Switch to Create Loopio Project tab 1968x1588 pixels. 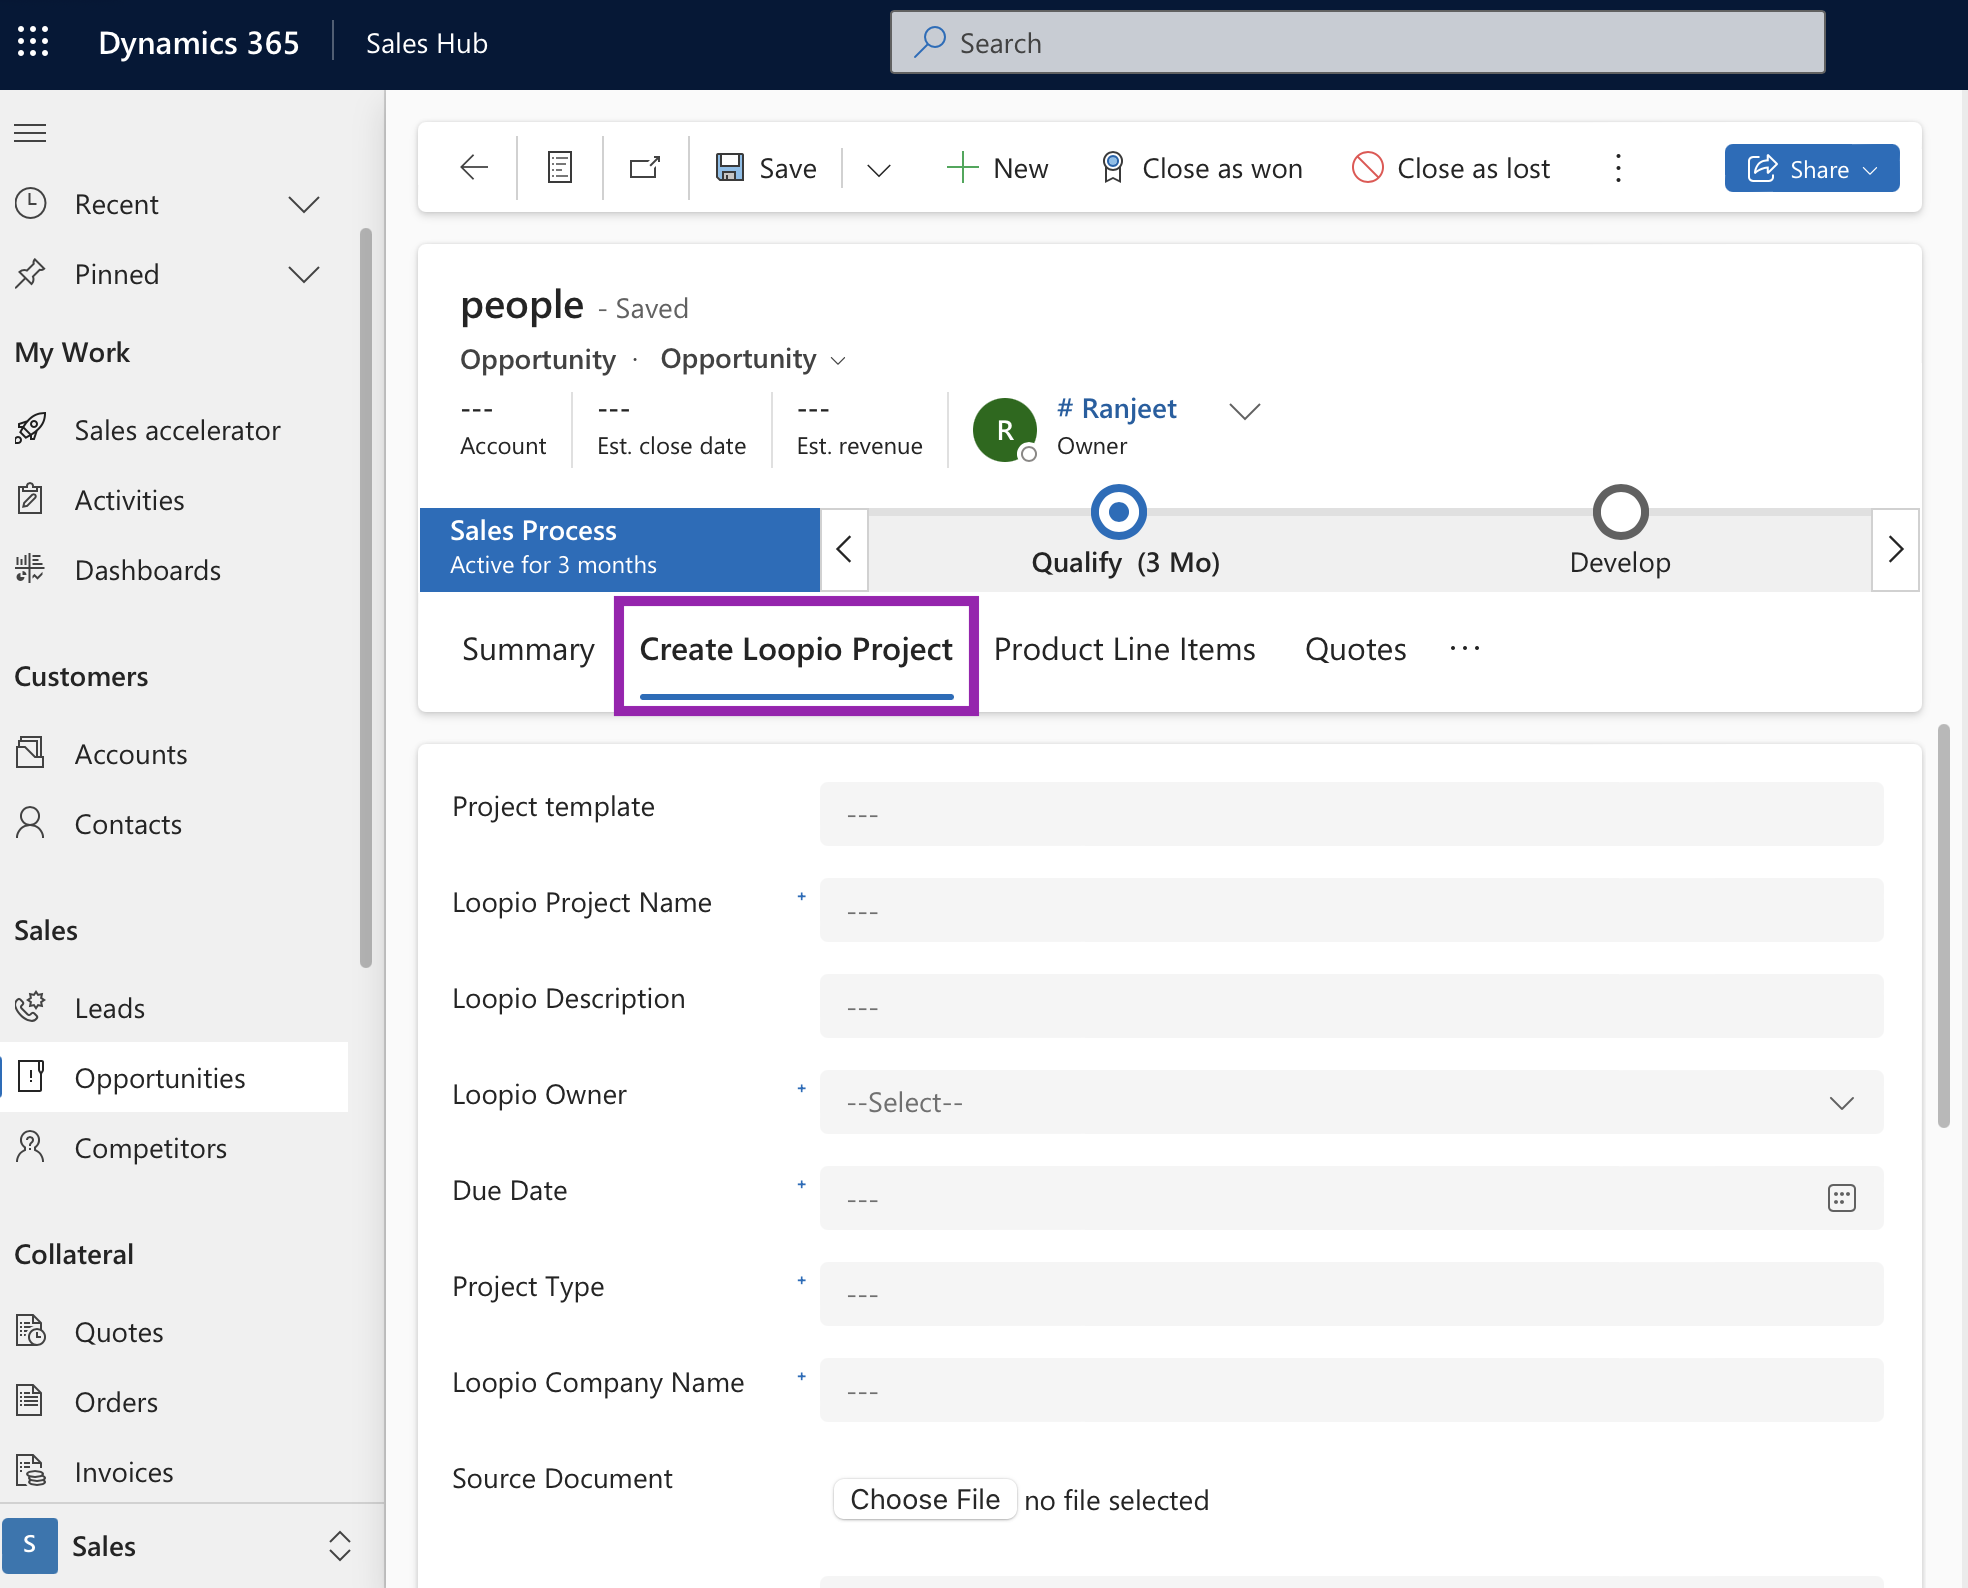[796, 650]
